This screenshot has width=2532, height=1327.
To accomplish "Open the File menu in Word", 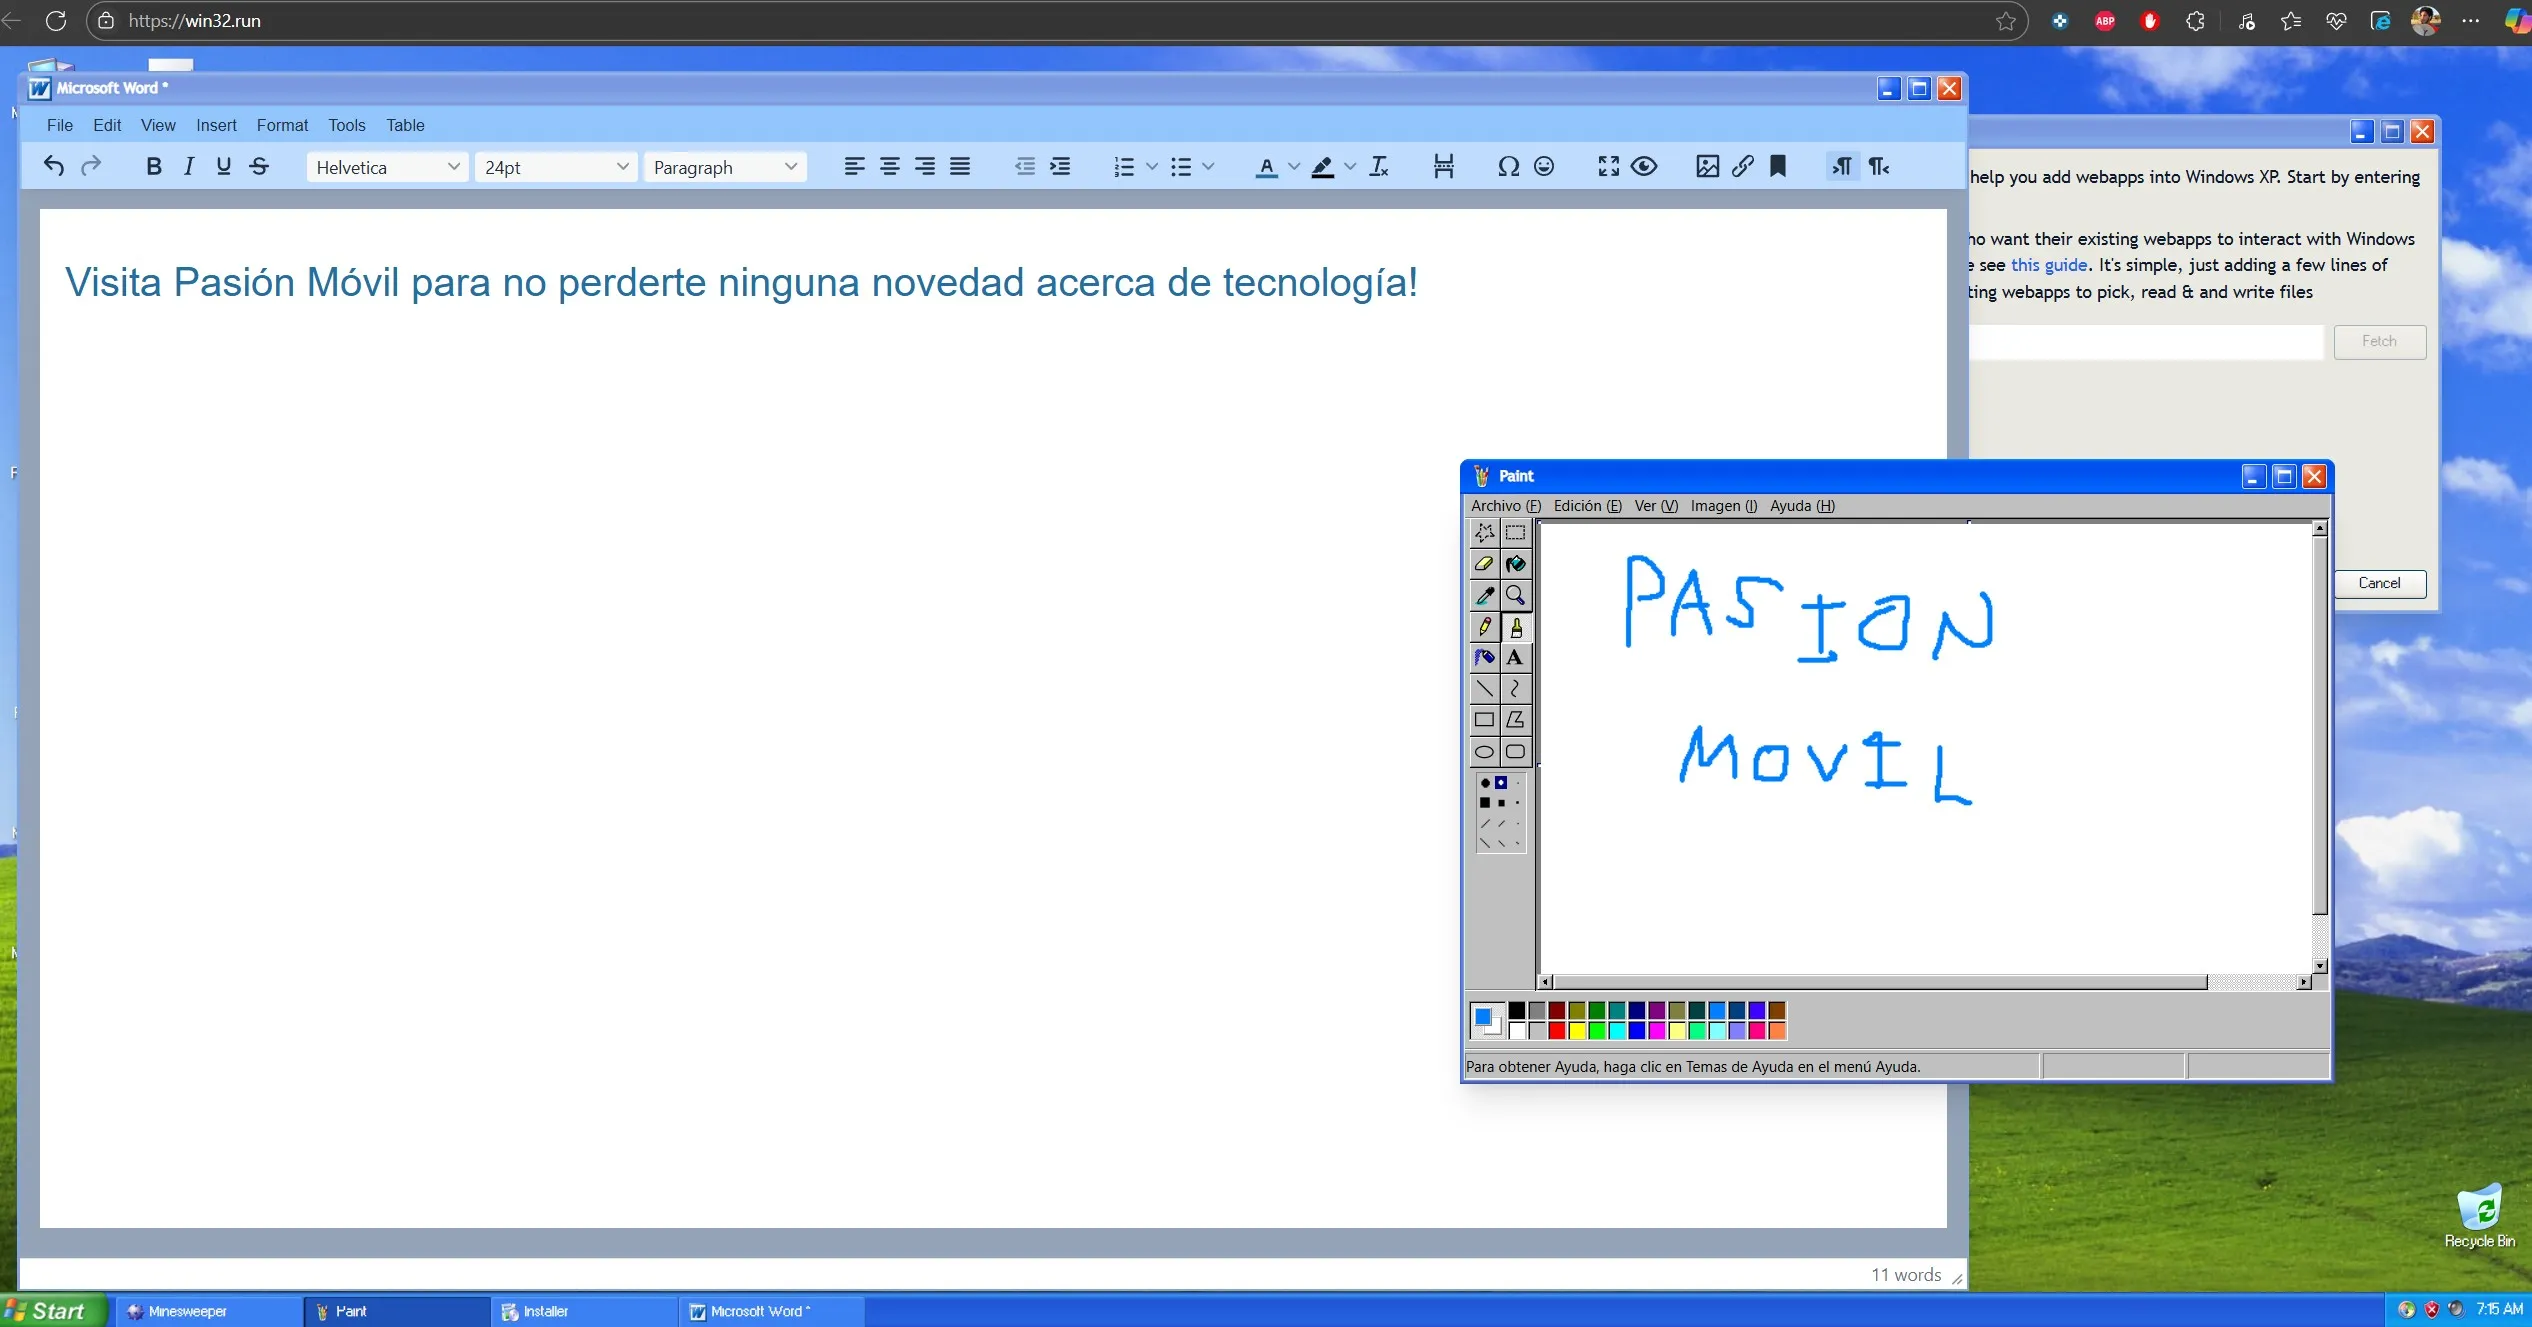I will pos(60,125).
